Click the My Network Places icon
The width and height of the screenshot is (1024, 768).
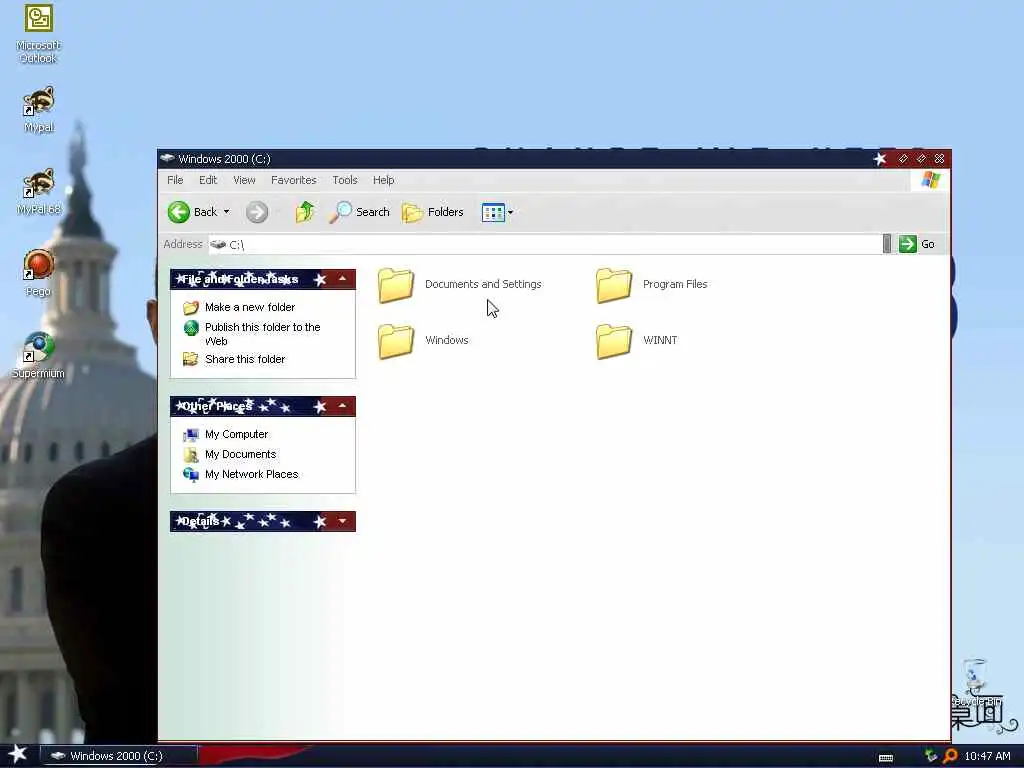coord(191,474)
